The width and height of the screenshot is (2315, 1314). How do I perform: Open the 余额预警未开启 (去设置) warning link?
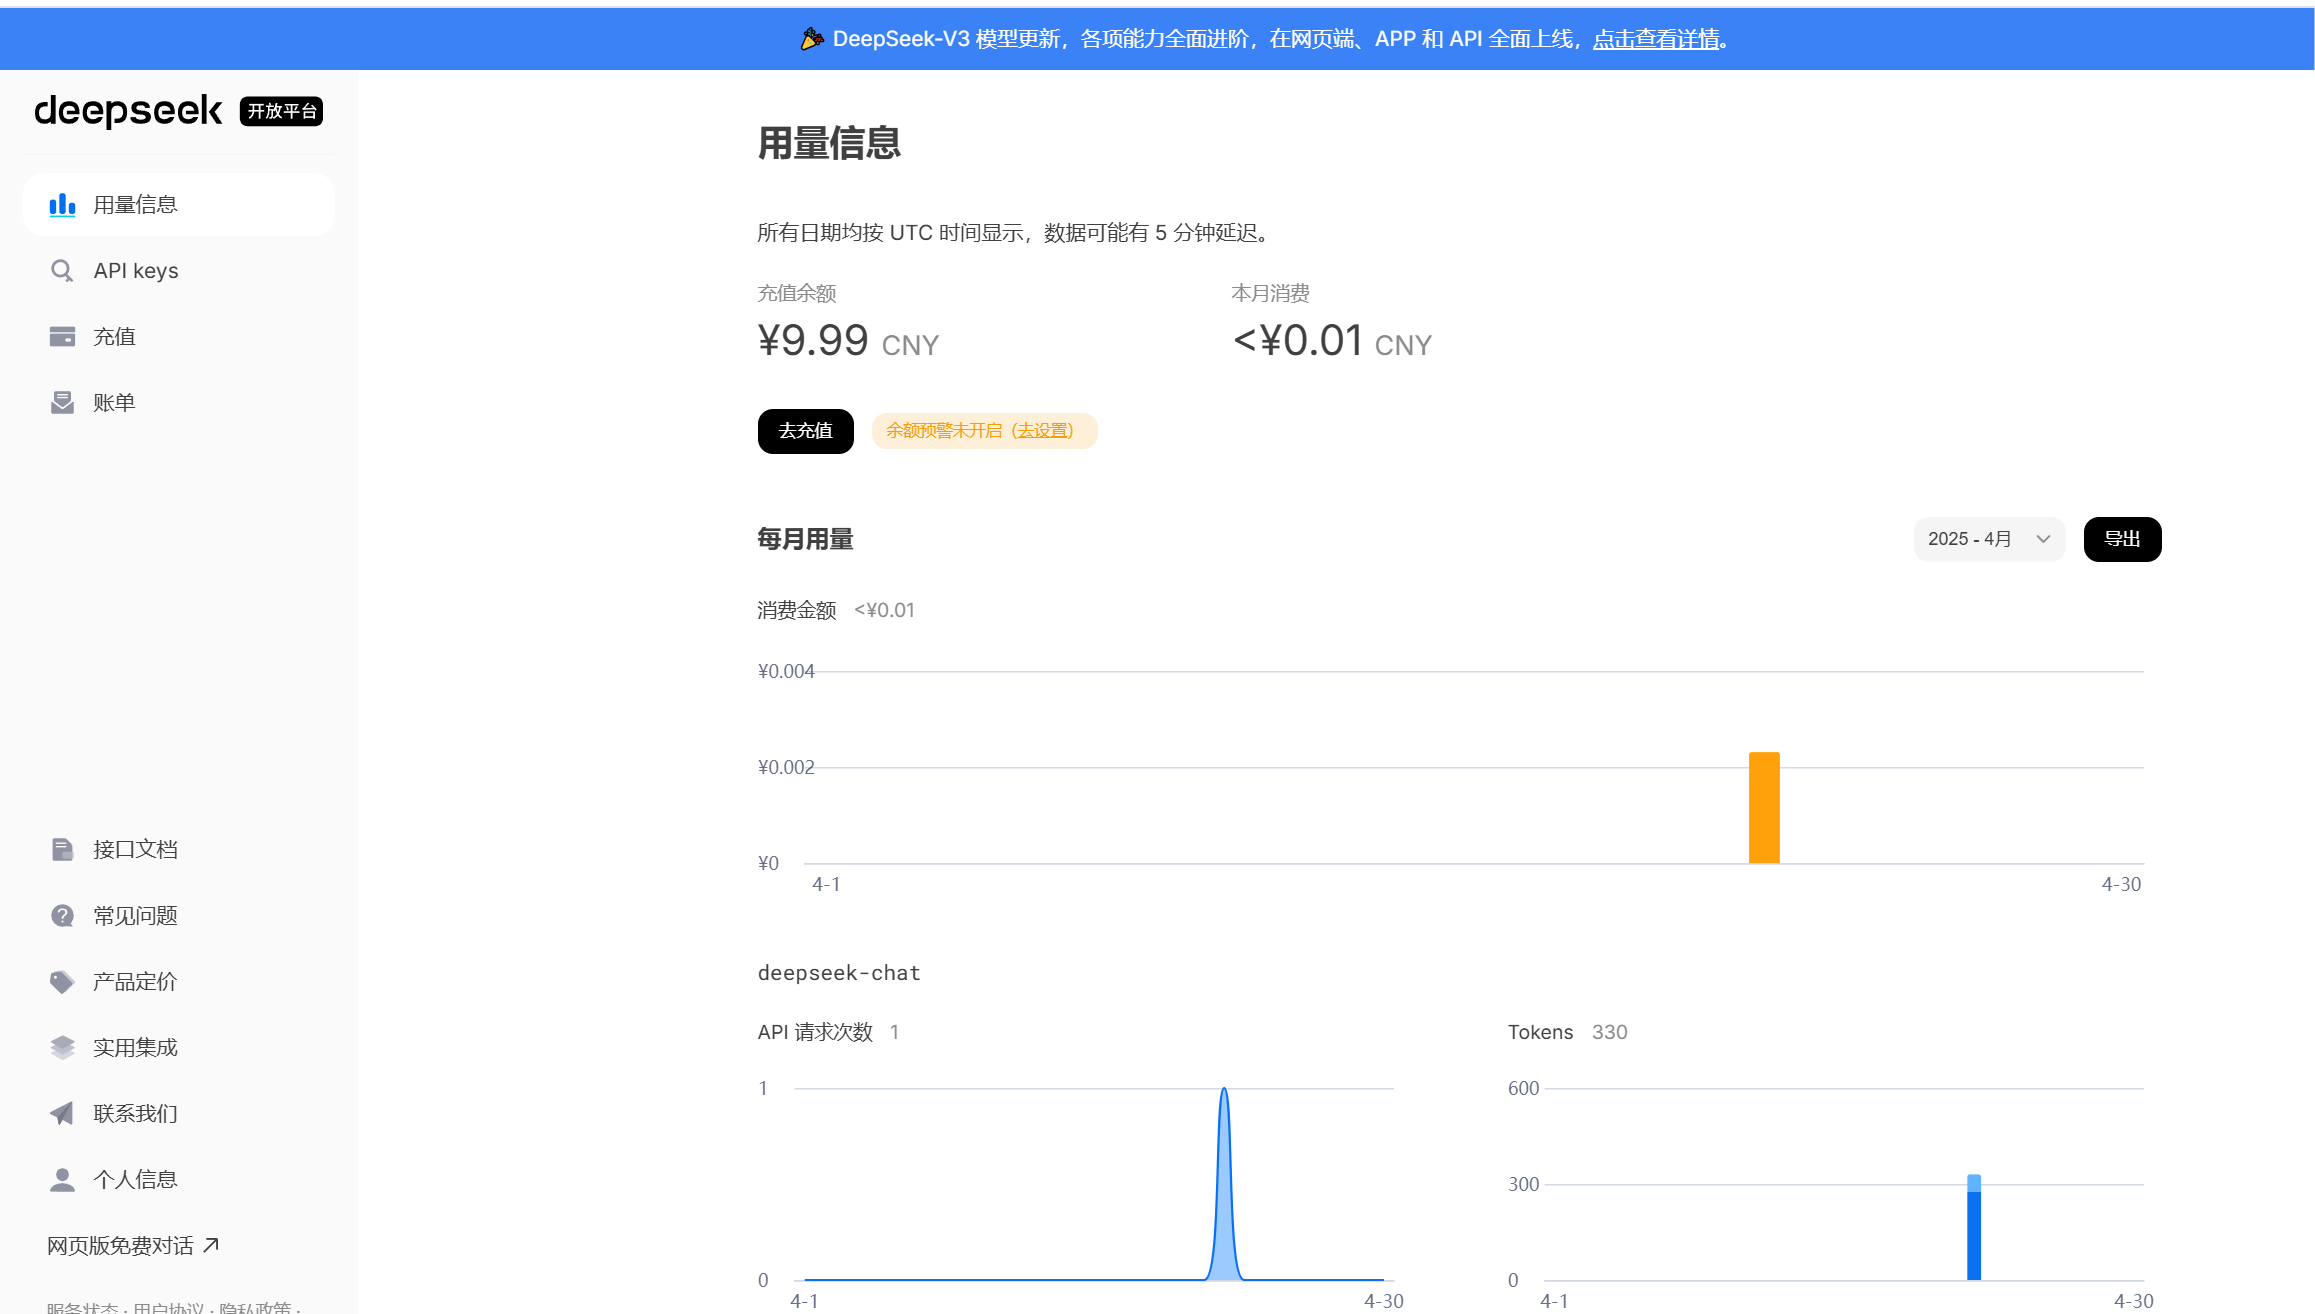pyautogui.click(x=983, y=431)
